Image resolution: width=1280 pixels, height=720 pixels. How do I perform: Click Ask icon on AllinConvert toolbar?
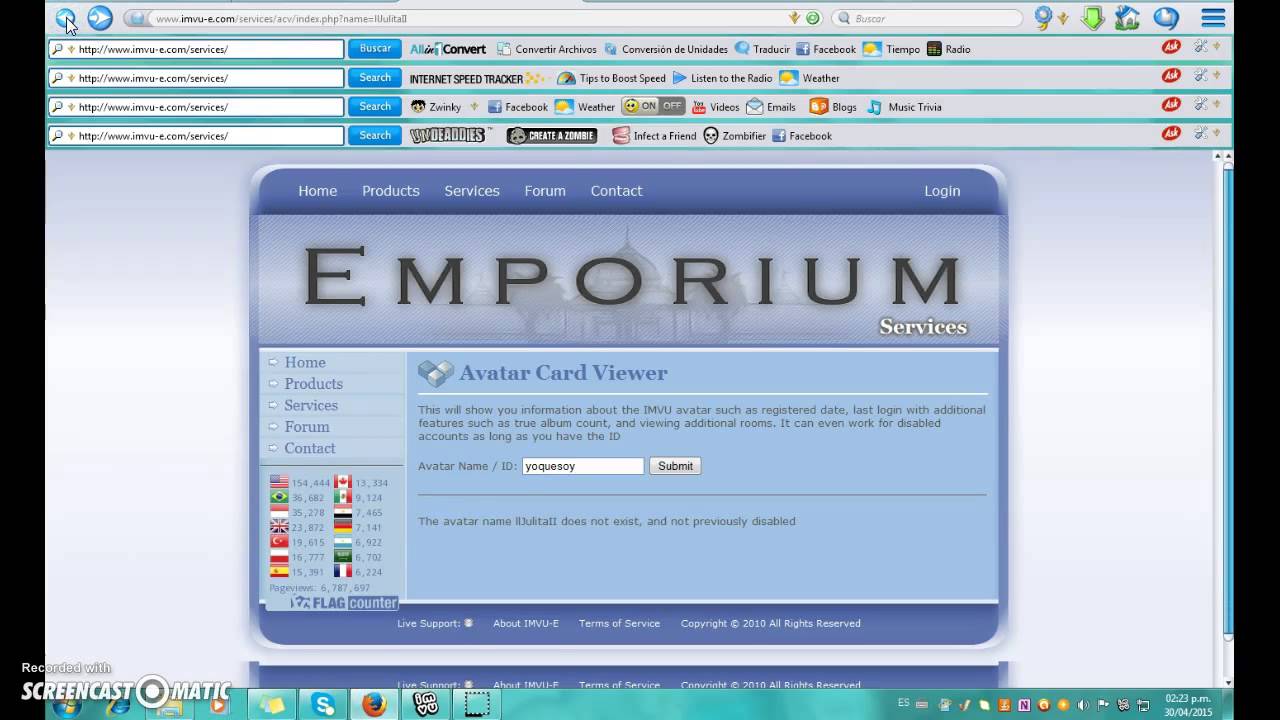coord(1171,47)
